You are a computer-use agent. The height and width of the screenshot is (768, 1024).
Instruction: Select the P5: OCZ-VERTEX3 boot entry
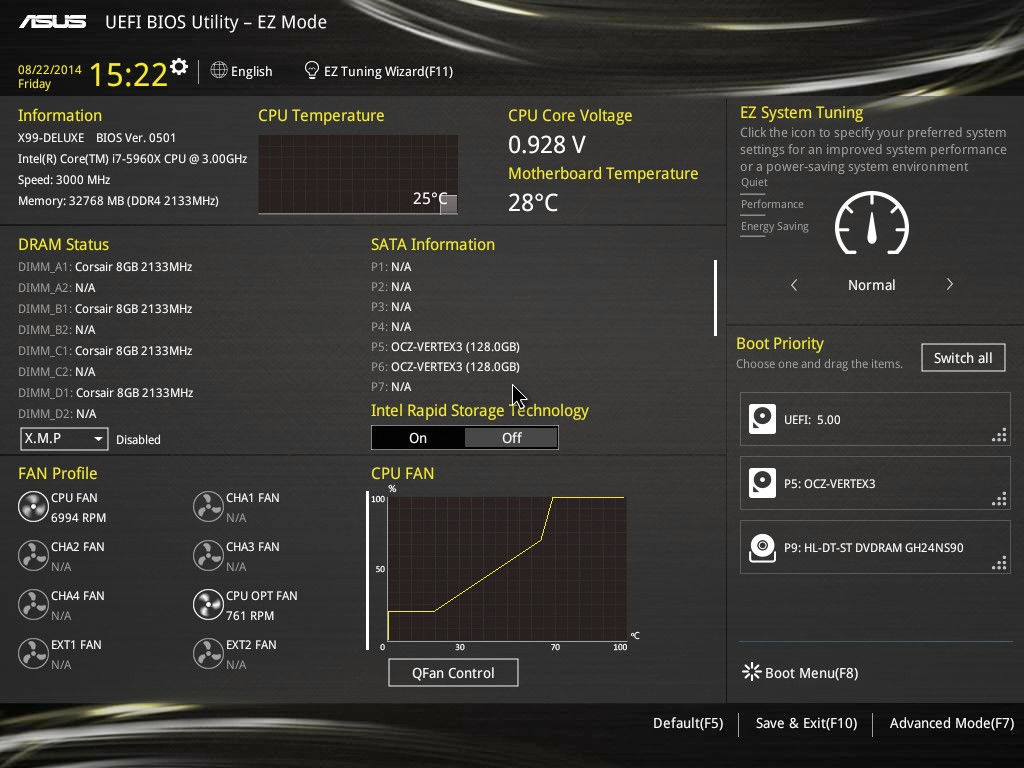click(x=875, y=483)
